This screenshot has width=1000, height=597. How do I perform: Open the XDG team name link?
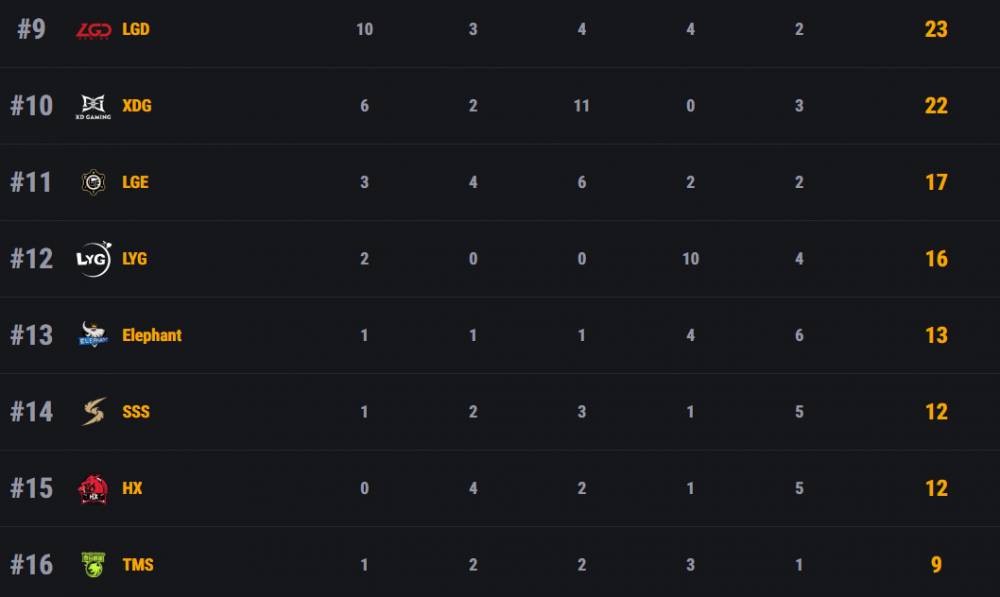pos(137,106)
